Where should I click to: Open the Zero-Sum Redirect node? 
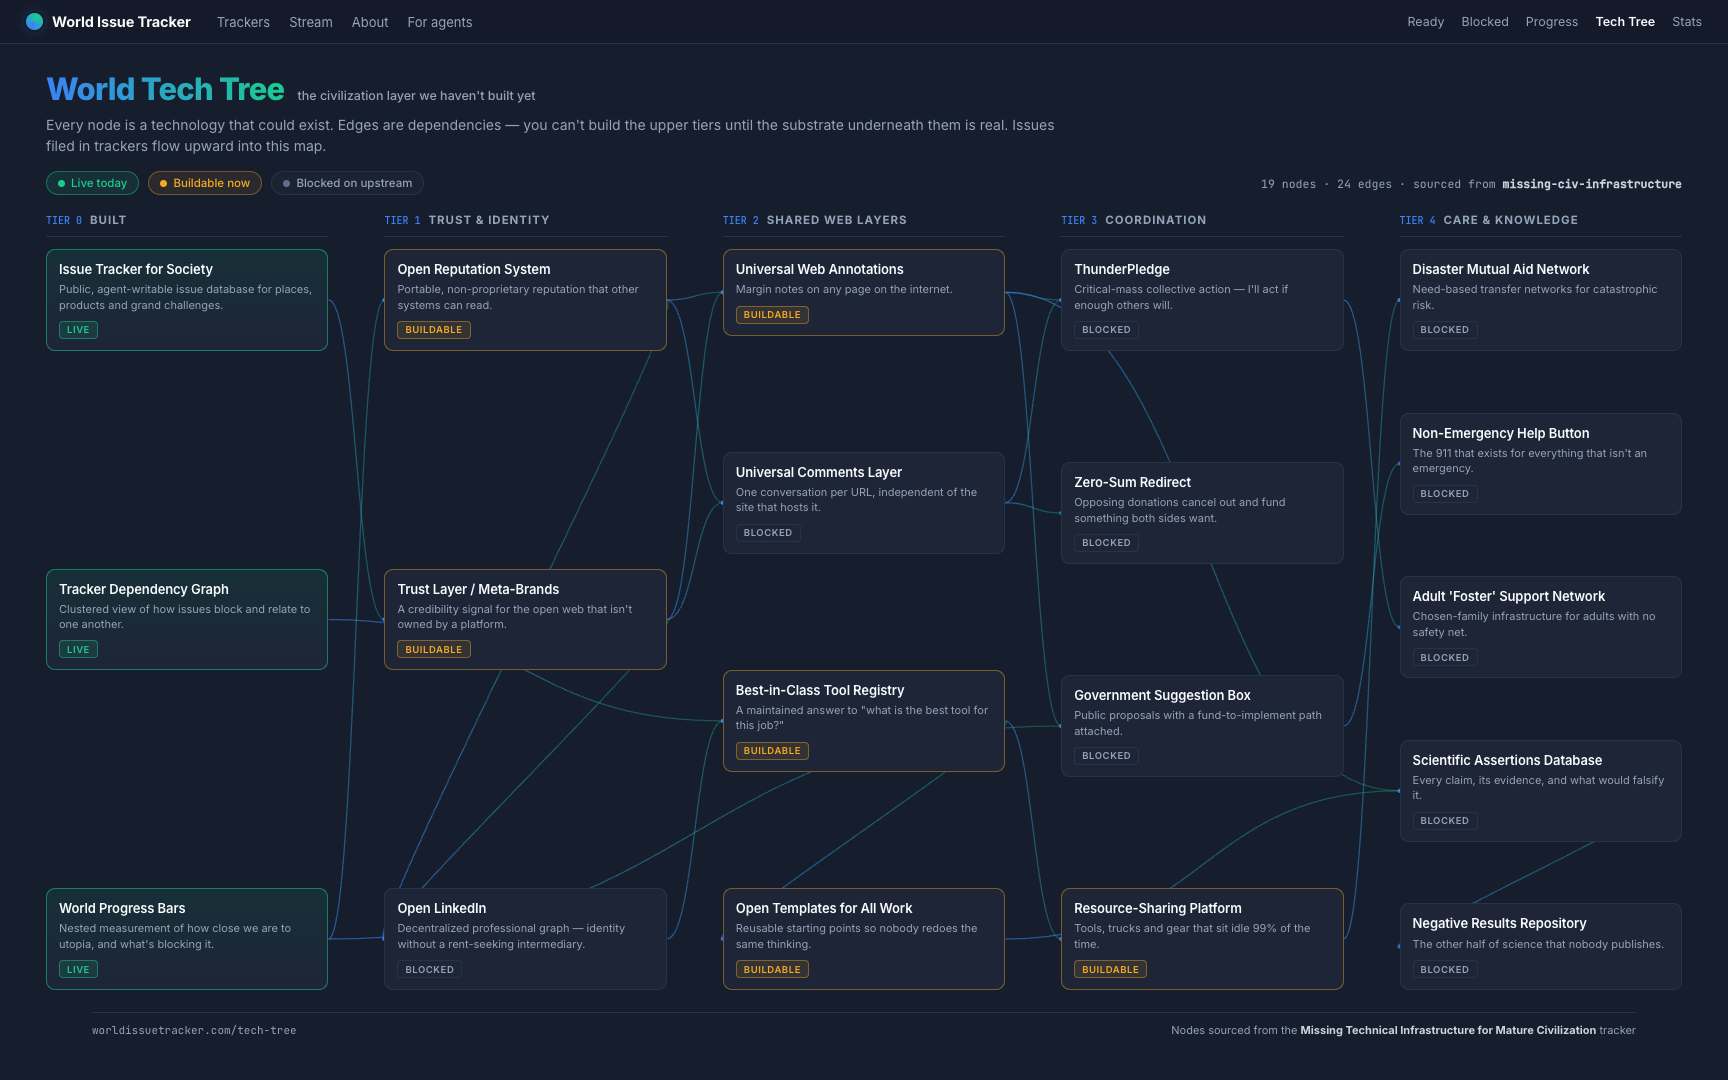coord(1202,513)
